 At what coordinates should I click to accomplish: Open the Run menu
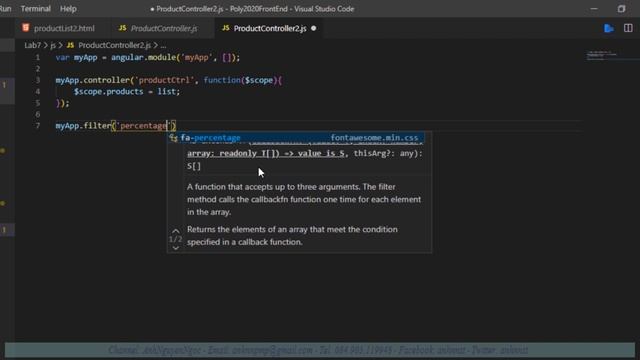click(x=5, y=9)
